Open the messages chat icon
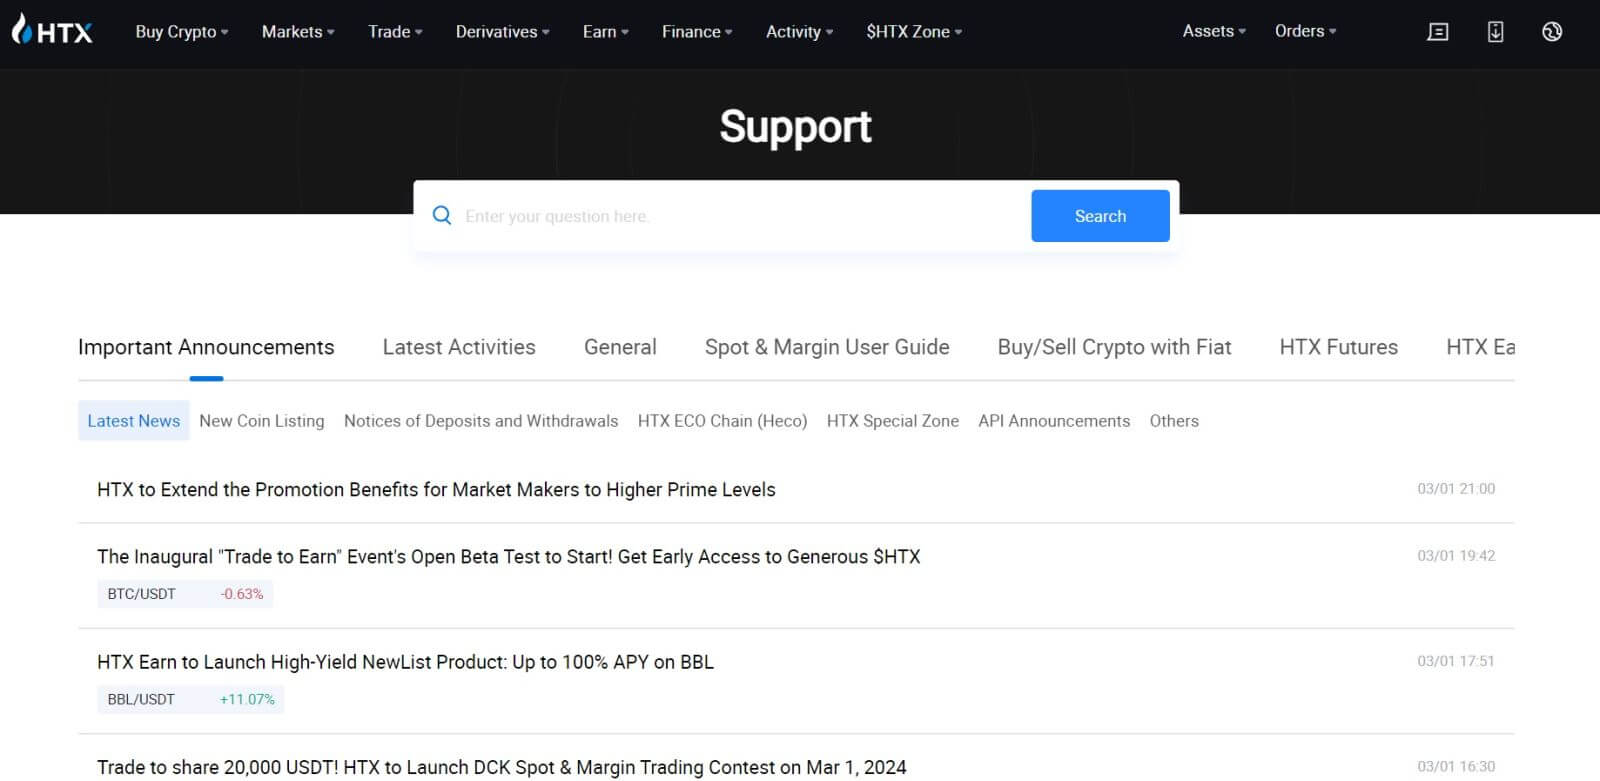1600x781 pixels. click(1437, 32)
